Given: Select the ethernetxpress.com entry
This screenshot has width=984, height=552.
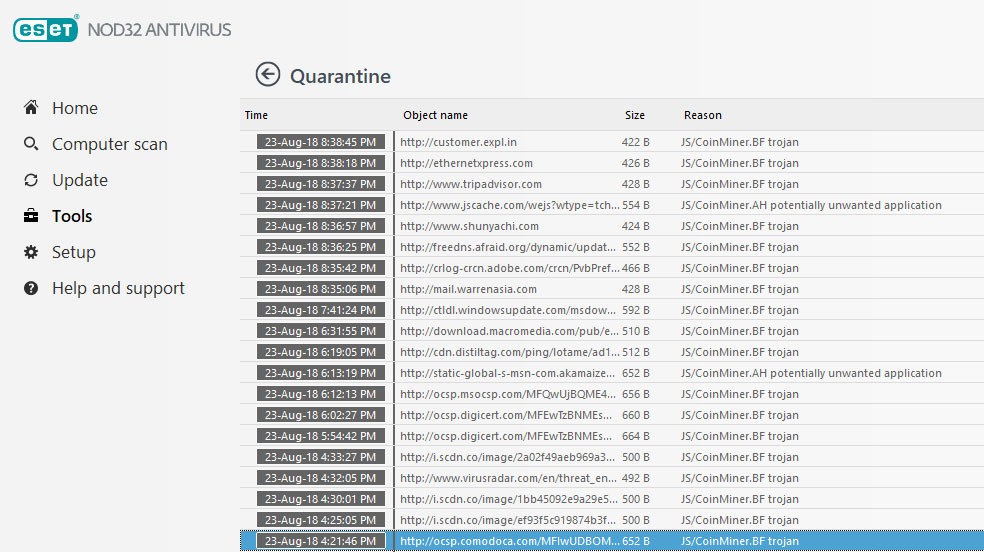Looking at the screenshot, I should tap(612, 162).
